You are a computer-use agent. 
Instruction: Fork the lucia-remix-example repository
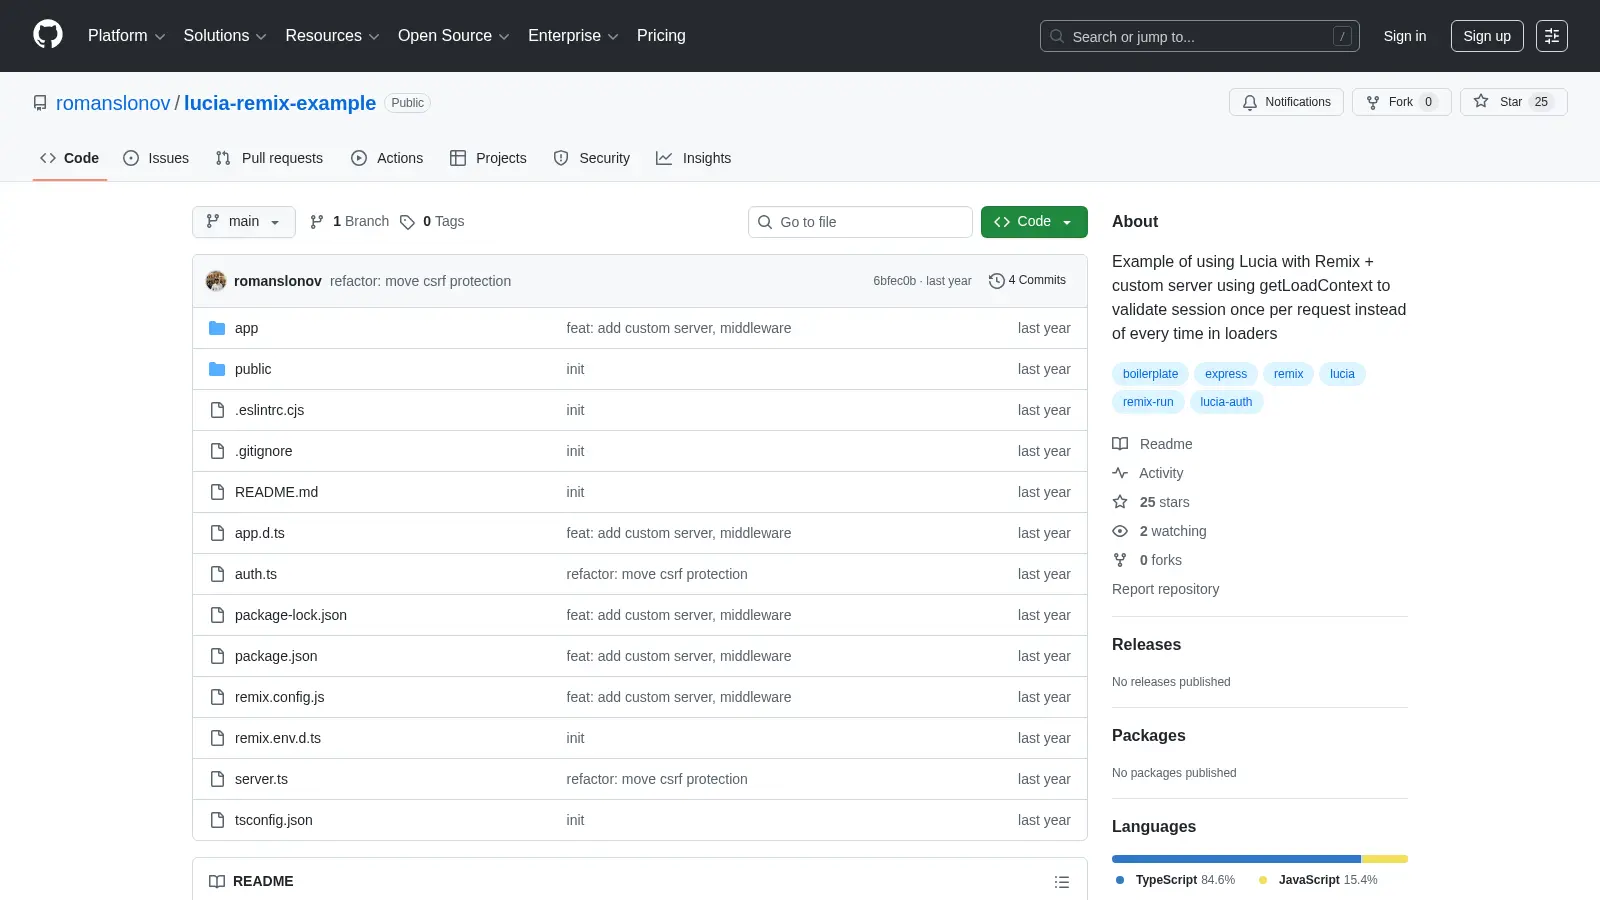pyautogui.click(x=1401, y=102)
